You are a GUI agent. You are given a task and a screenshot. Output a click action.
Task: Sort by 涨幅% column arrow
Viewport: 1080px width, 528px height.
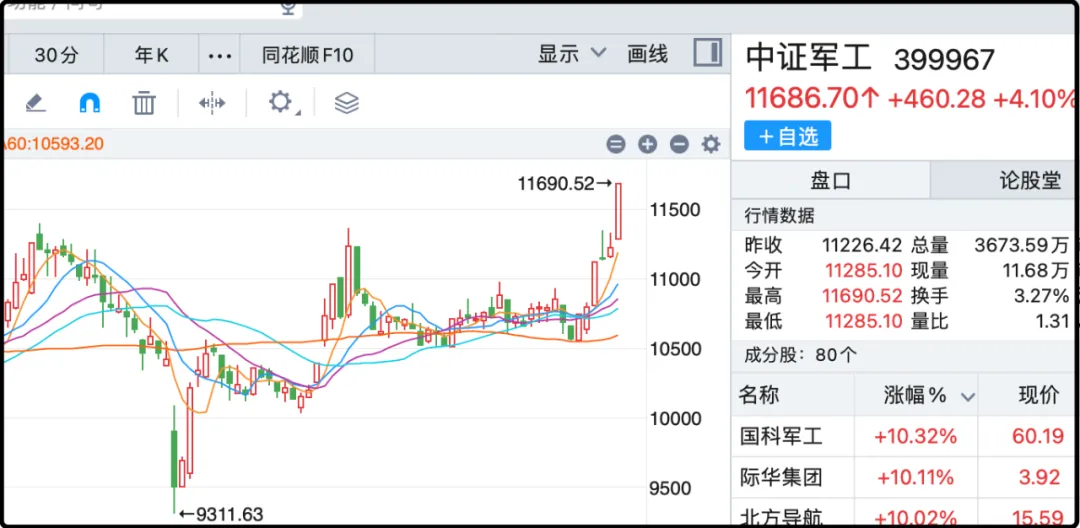[967, 397]
